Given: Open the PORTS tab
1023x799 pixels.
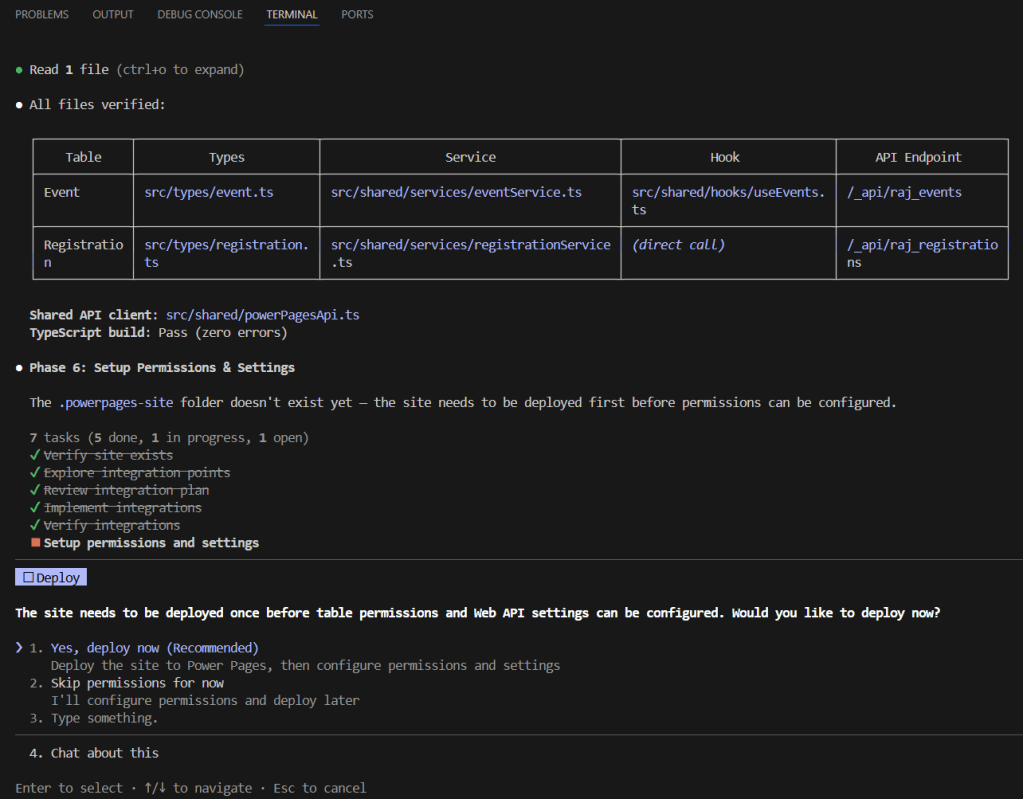Looking at the screenshot, I should [x=357, y=15].
